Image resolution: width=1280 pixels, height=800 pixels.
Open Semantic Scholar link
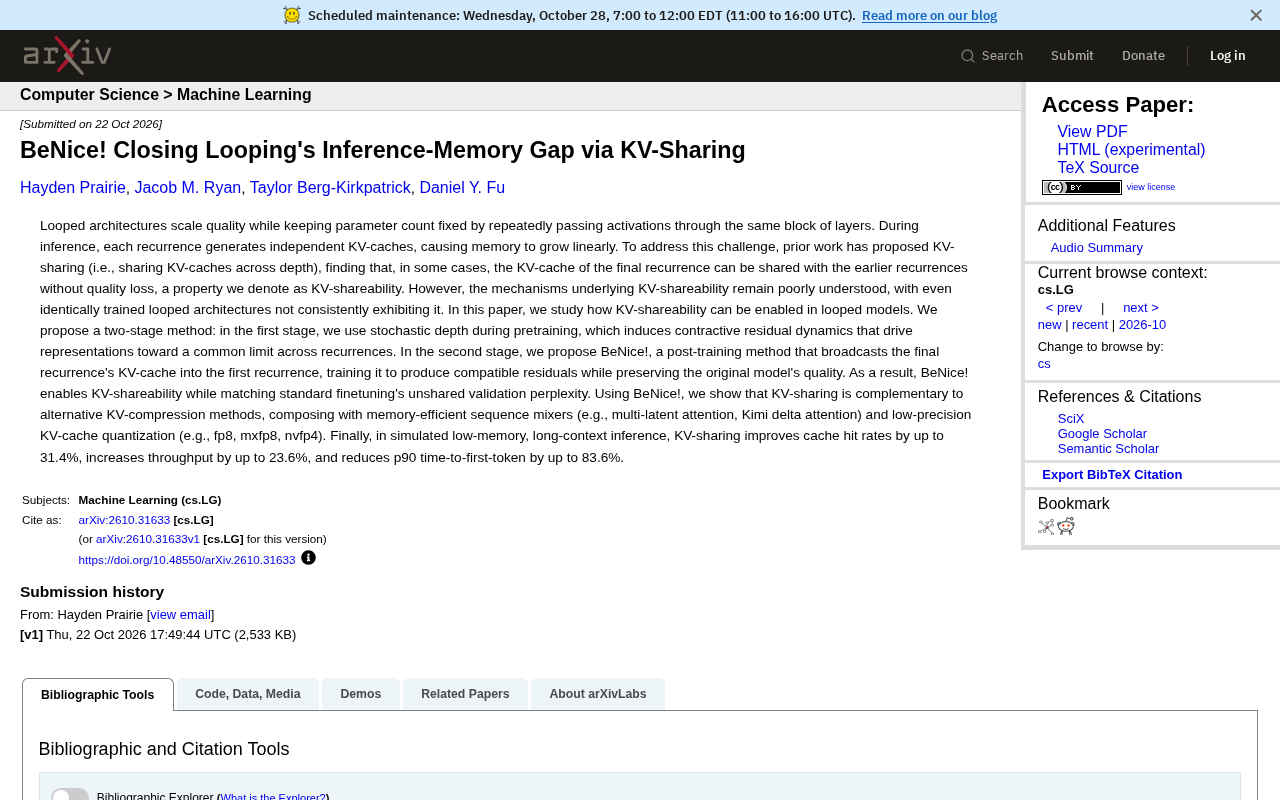1108,449
